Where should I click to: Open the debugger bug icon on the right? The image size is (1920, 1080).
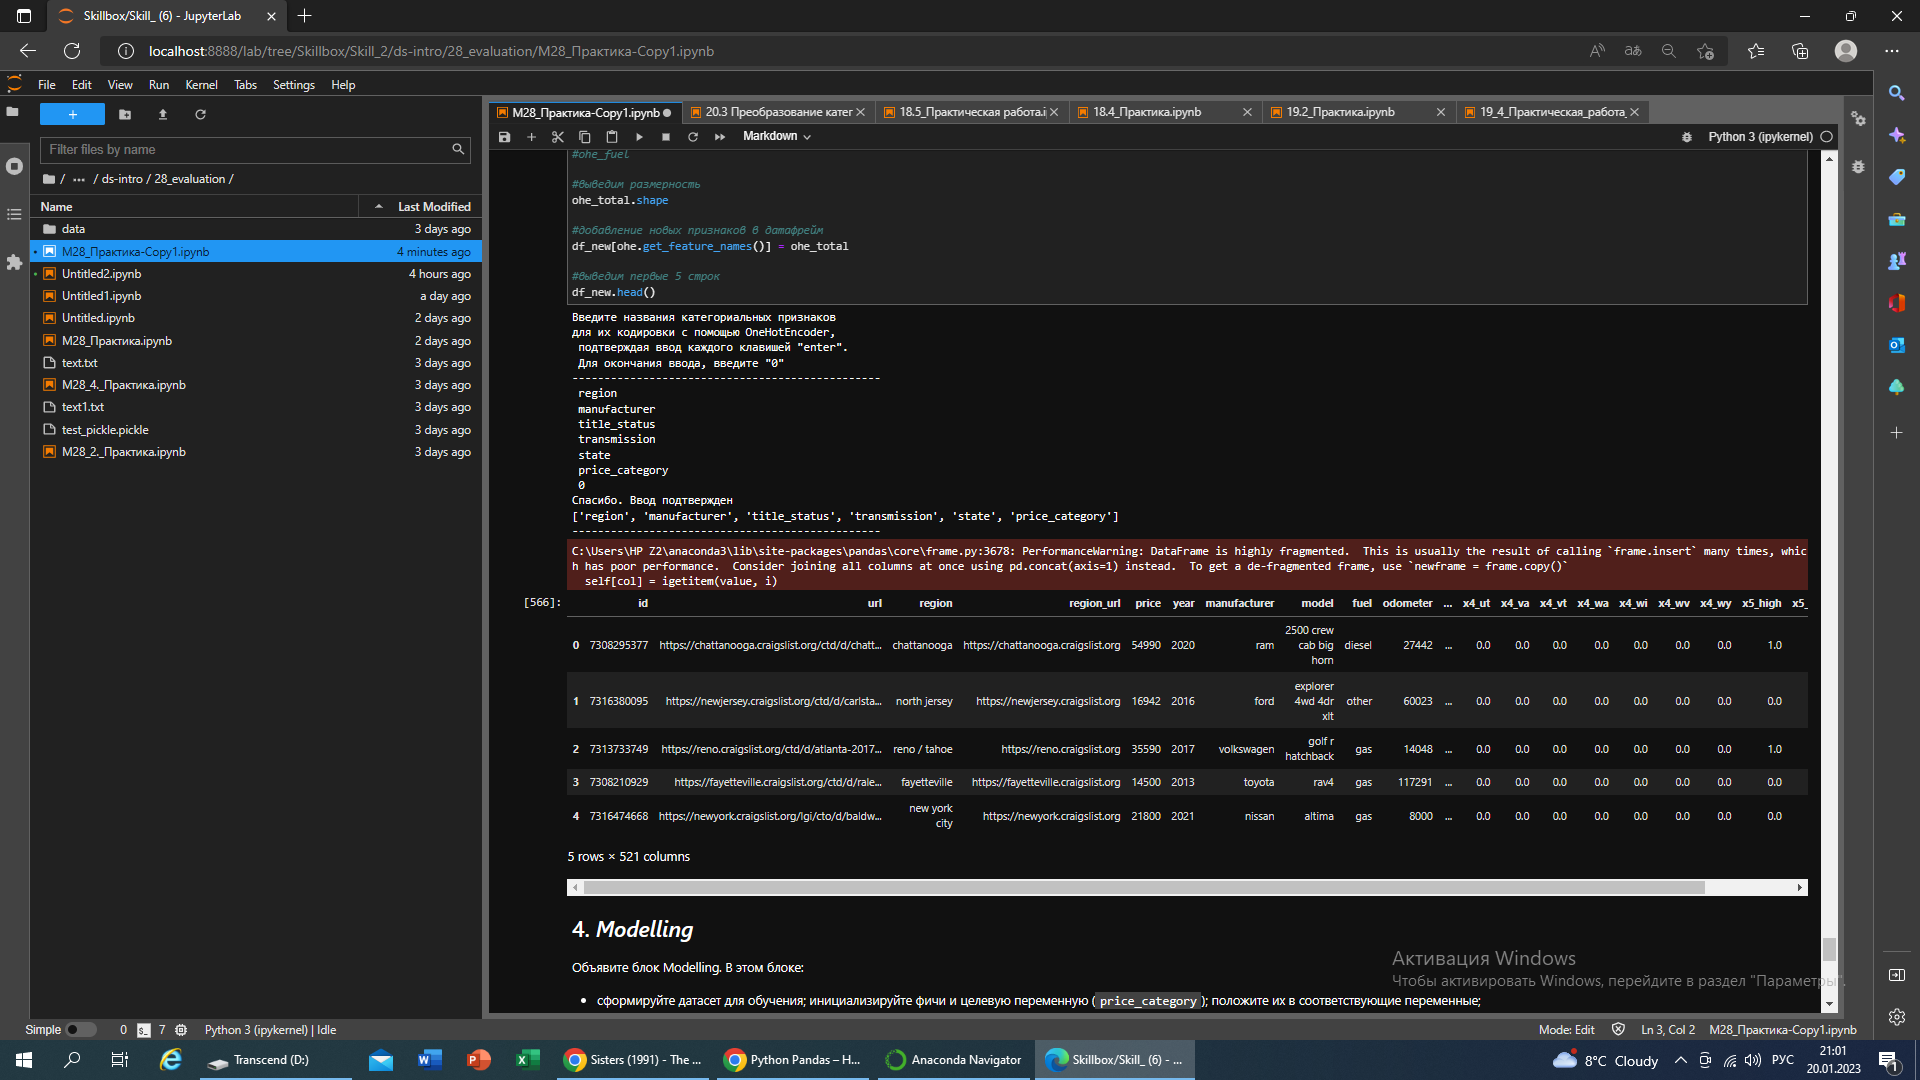click(x=1858, y=167)
